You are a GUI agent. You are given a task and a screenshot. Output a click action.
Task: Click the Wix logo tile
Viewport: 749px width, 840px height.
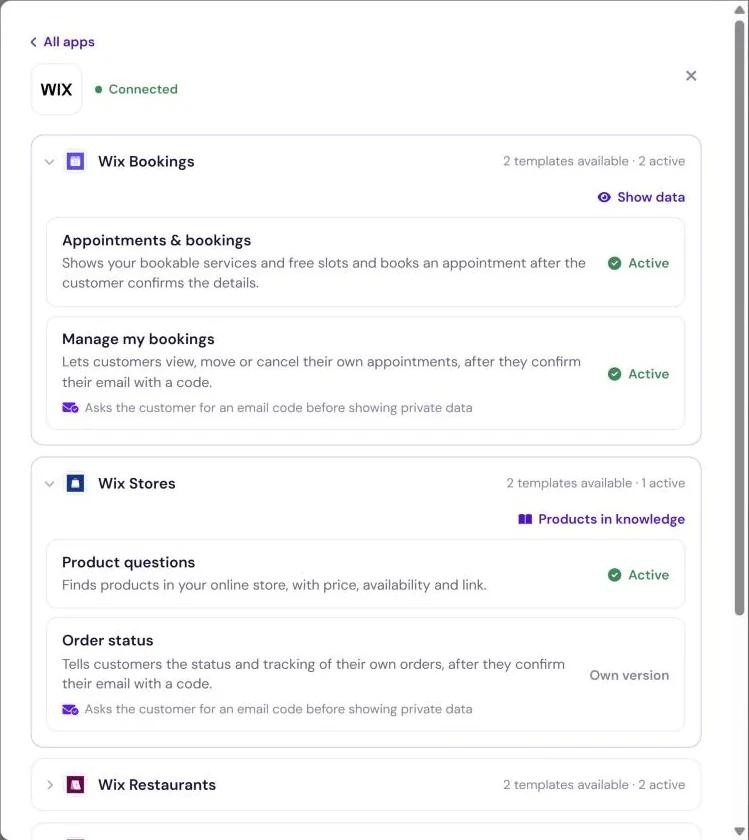[56, 89]
